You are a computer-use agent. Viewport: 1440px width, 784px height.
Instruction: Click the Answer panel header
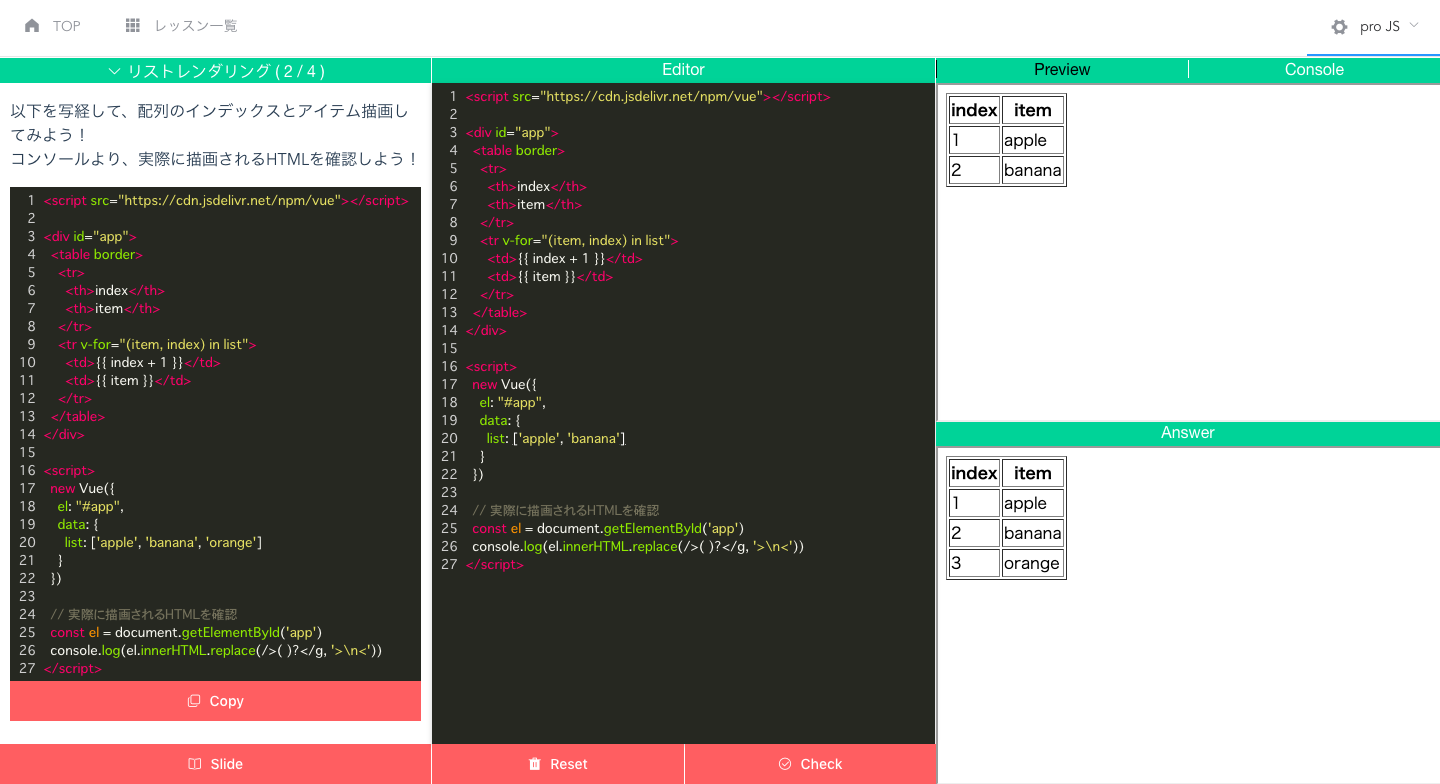click(1187, 433)
